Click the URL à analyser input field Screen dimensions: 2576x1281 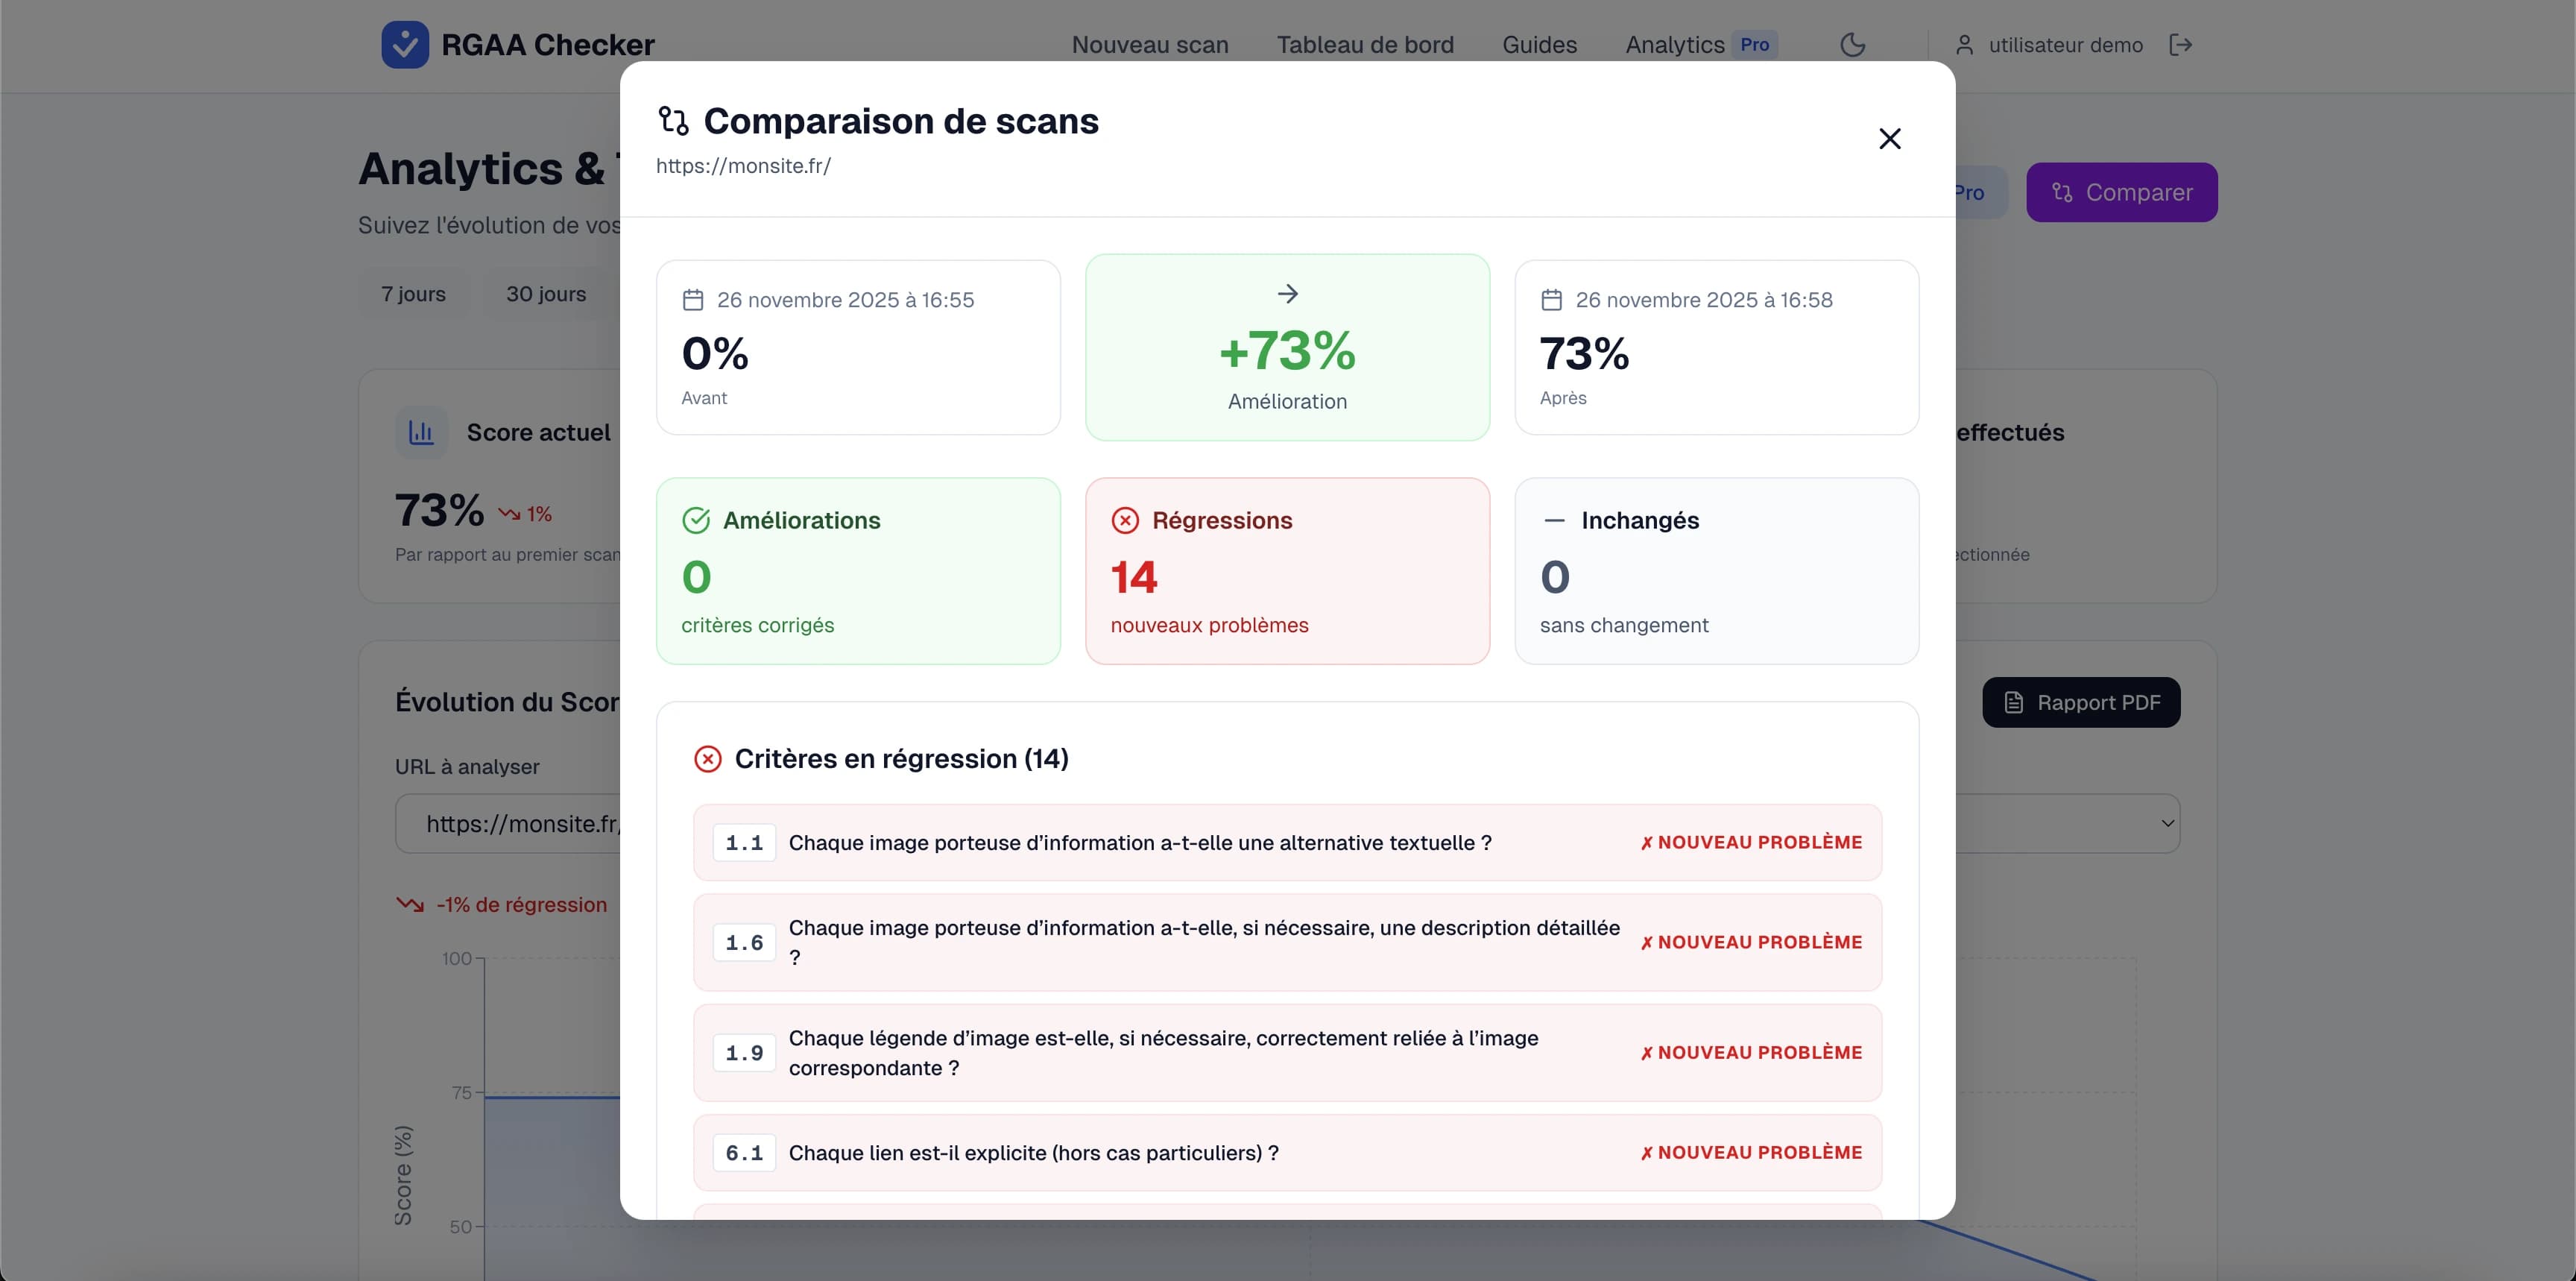(x=520, y=823)
